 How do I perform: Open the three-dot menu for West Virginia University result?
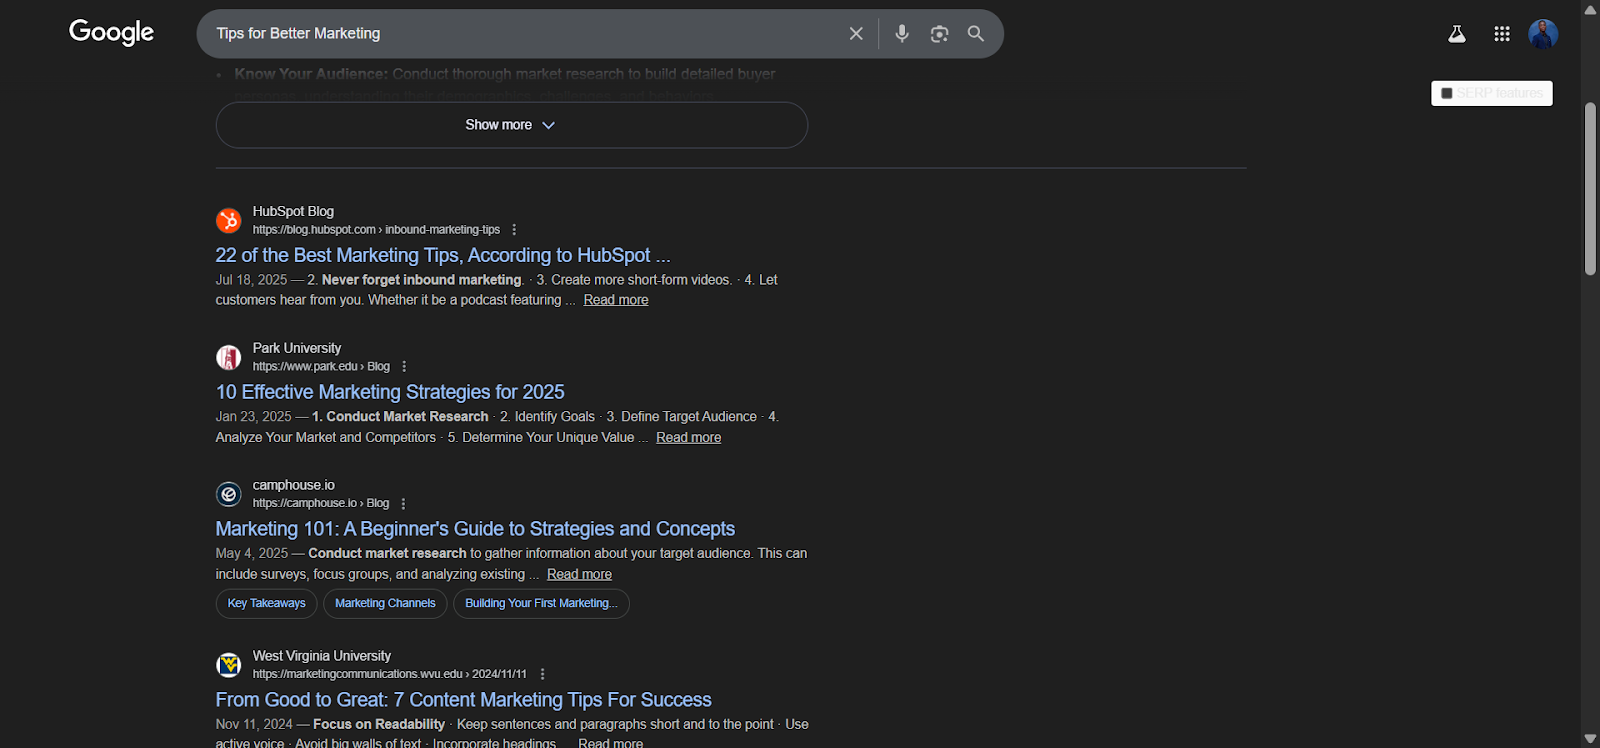point(542,675)
